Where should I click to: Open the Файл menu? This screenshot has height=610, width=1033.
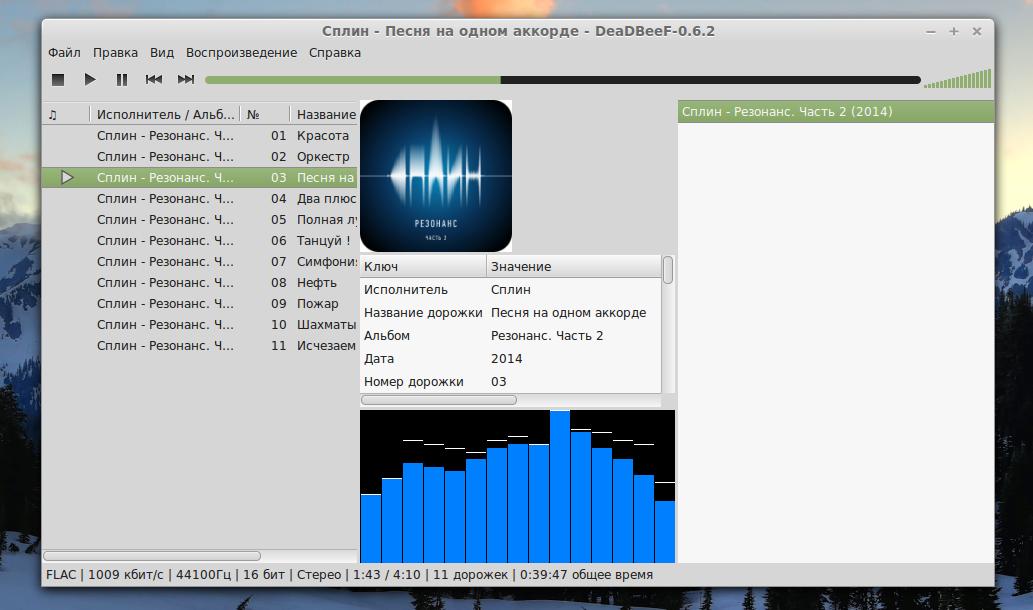pos(64,52)
